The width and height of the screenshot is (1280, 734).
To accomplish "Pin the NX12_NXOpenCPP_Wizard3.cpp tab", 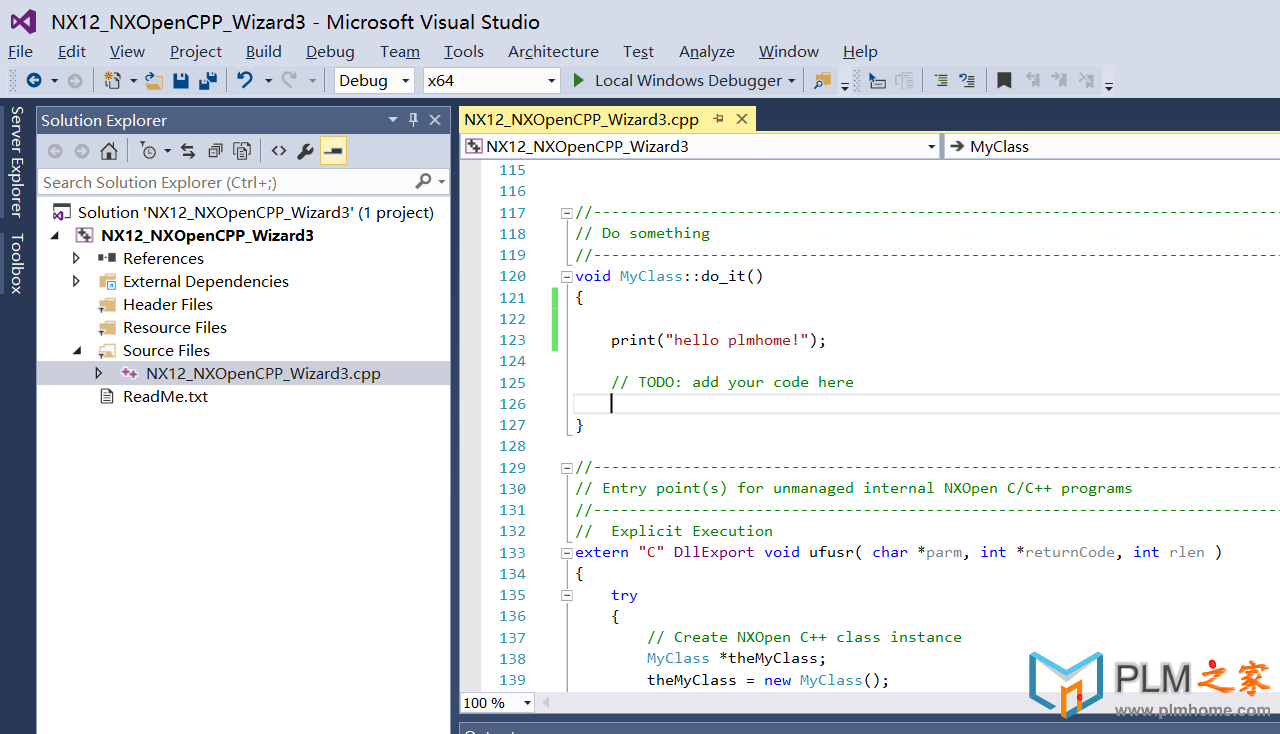I will click(x=718, y=119).
